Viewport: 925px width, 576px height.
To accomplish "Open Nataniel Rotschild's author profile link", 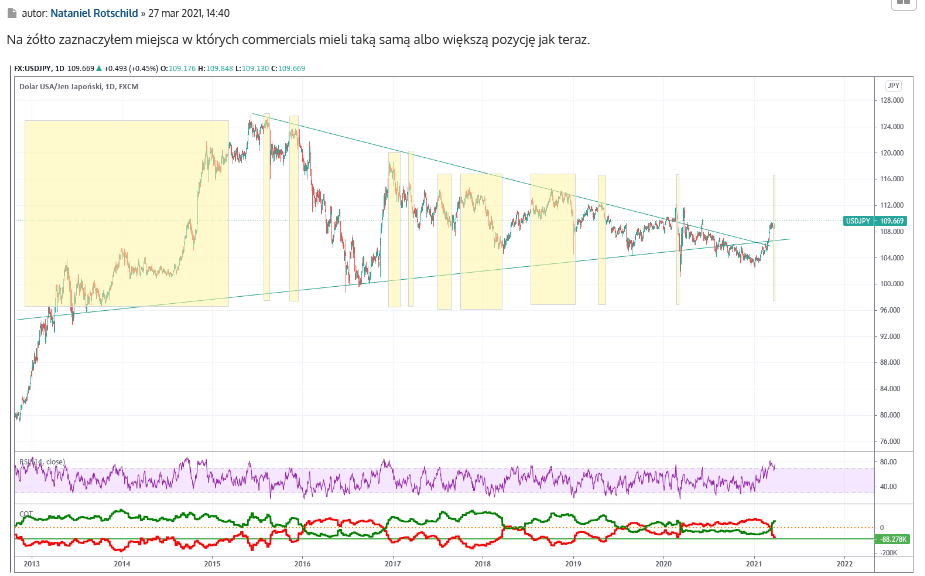I will coord(97,15).
